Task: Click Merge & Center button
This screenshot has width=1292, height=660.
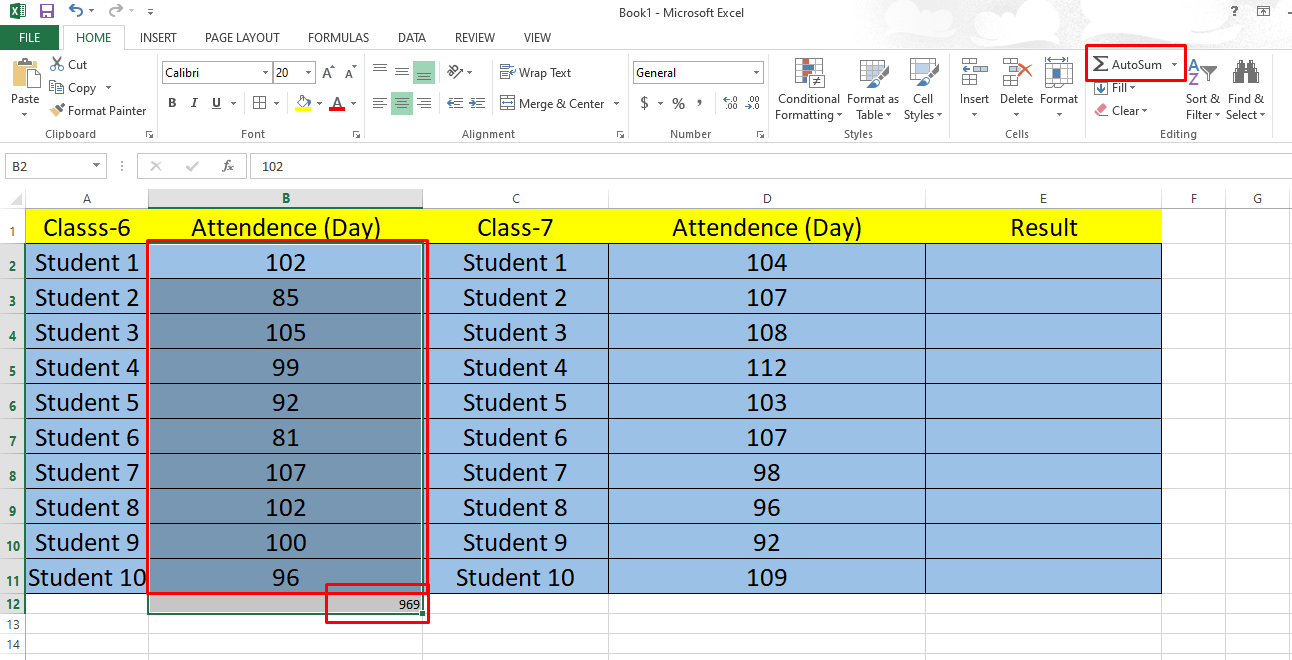Action: 552,104
